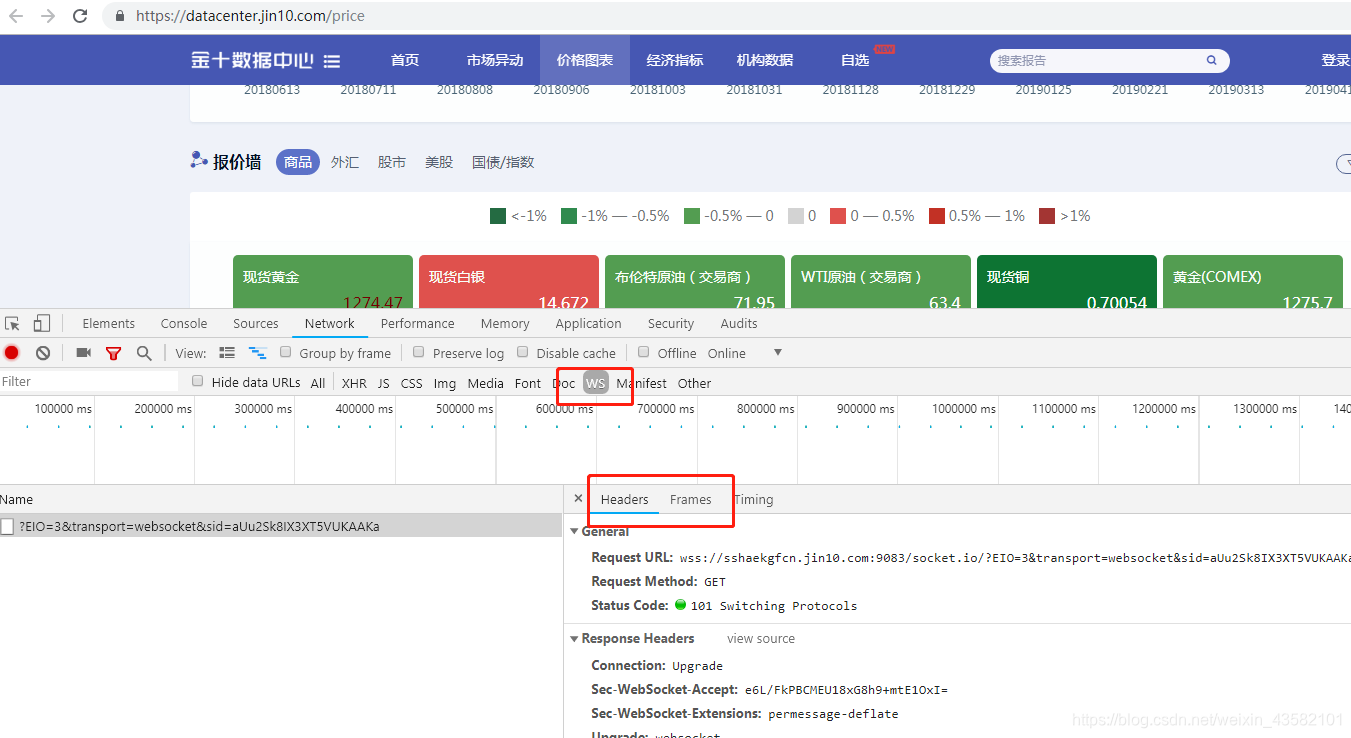Click the dark green <-1% legend swatch
The height and width of the screenshot is (738, 1351).
tap(498, 216)
